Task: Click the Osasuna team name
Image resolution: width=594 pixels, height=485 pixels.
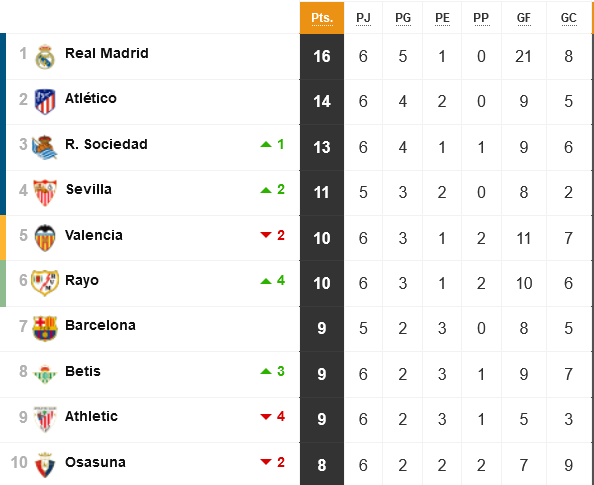Action: pyautogui.click(x=95, y=462)
